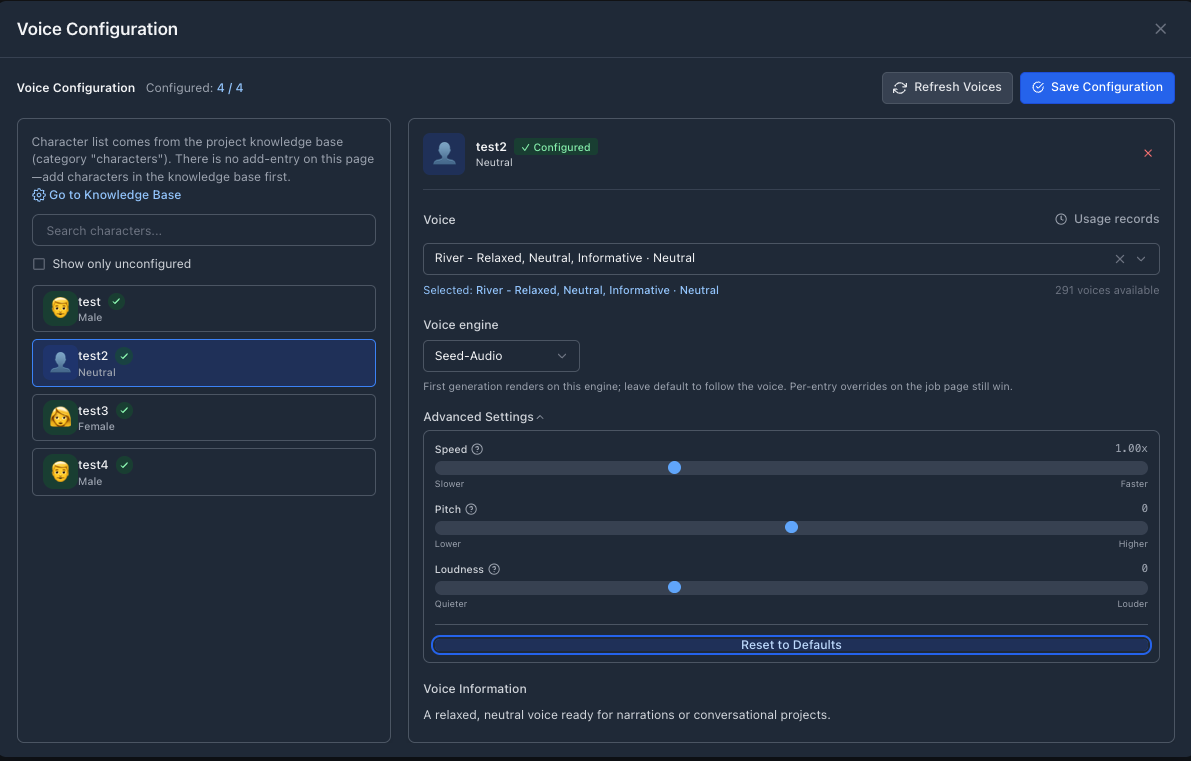Image resolution: width=1191 pixels, height=761 pixels.
Task: Click the 1.00x speed value
Action: click(x=1131, y=449)
